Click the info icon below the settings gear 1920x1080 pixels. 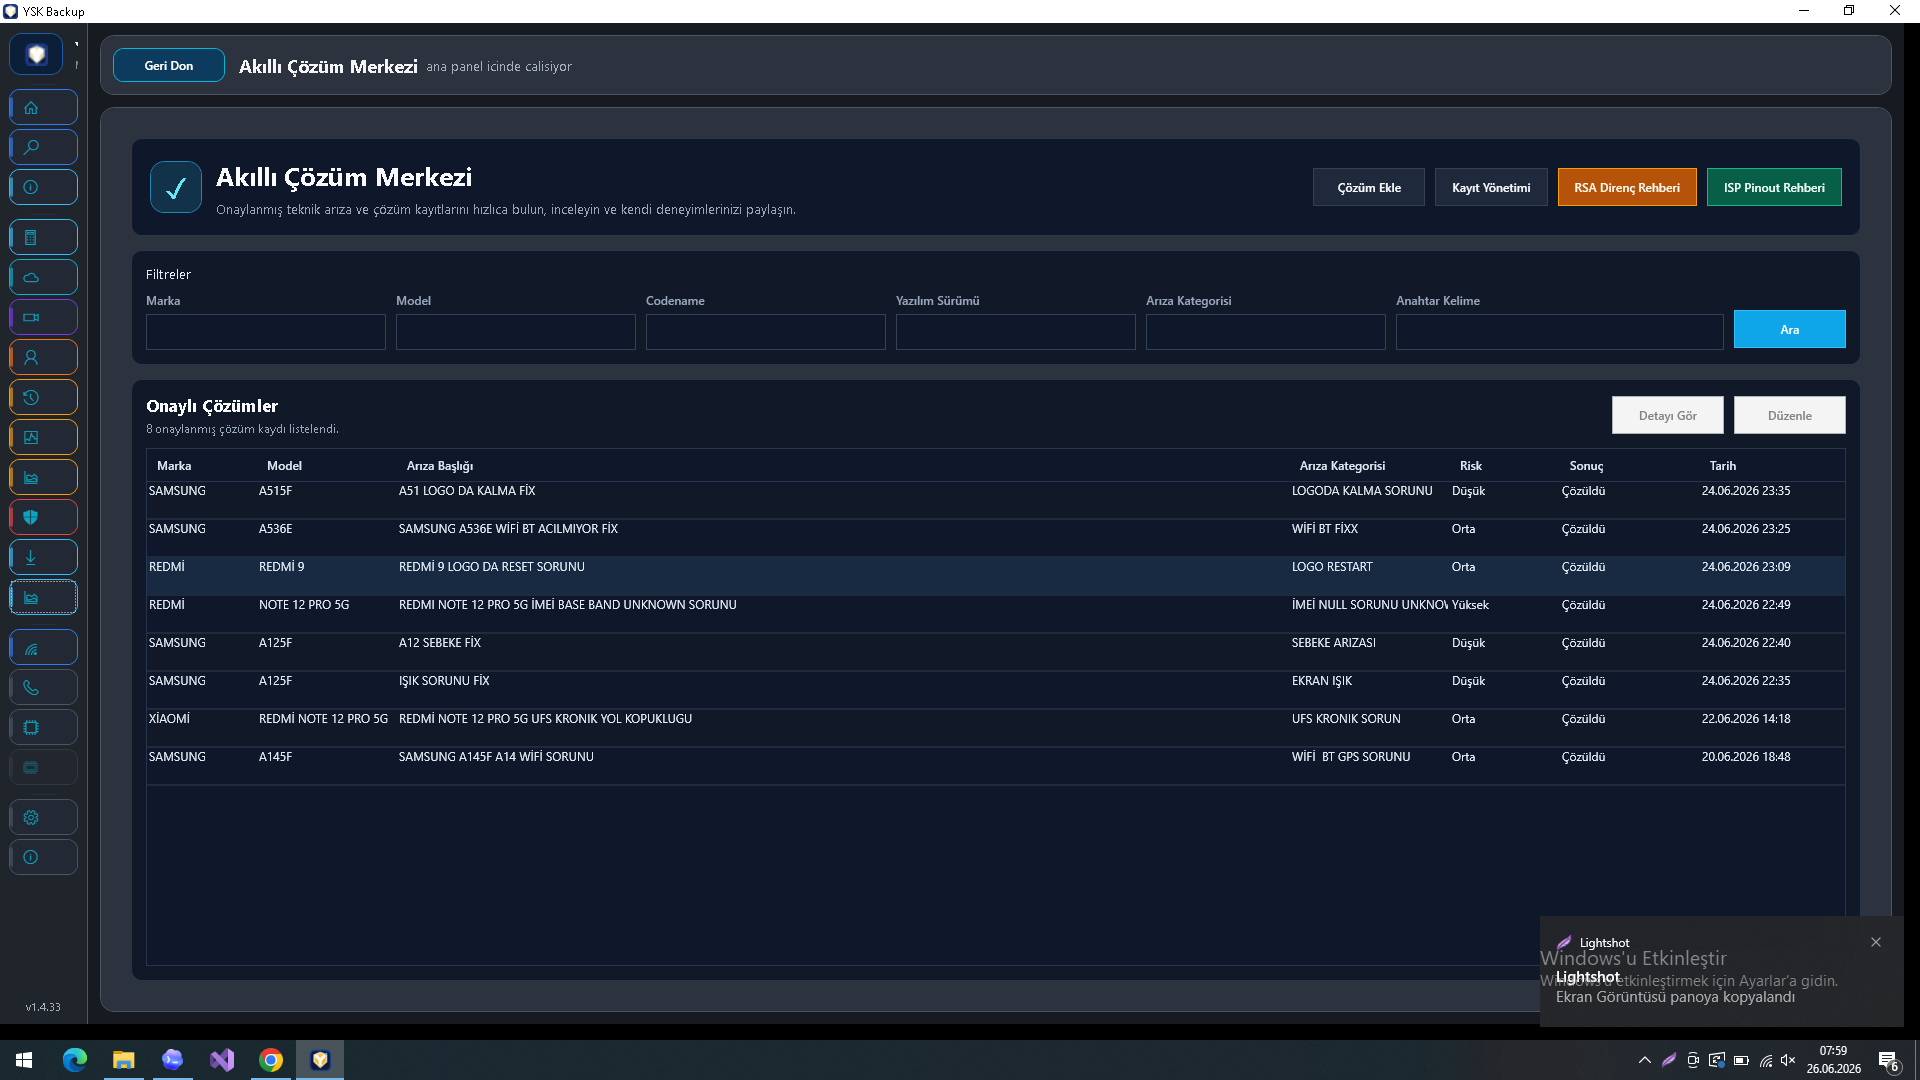click(43, 857)
